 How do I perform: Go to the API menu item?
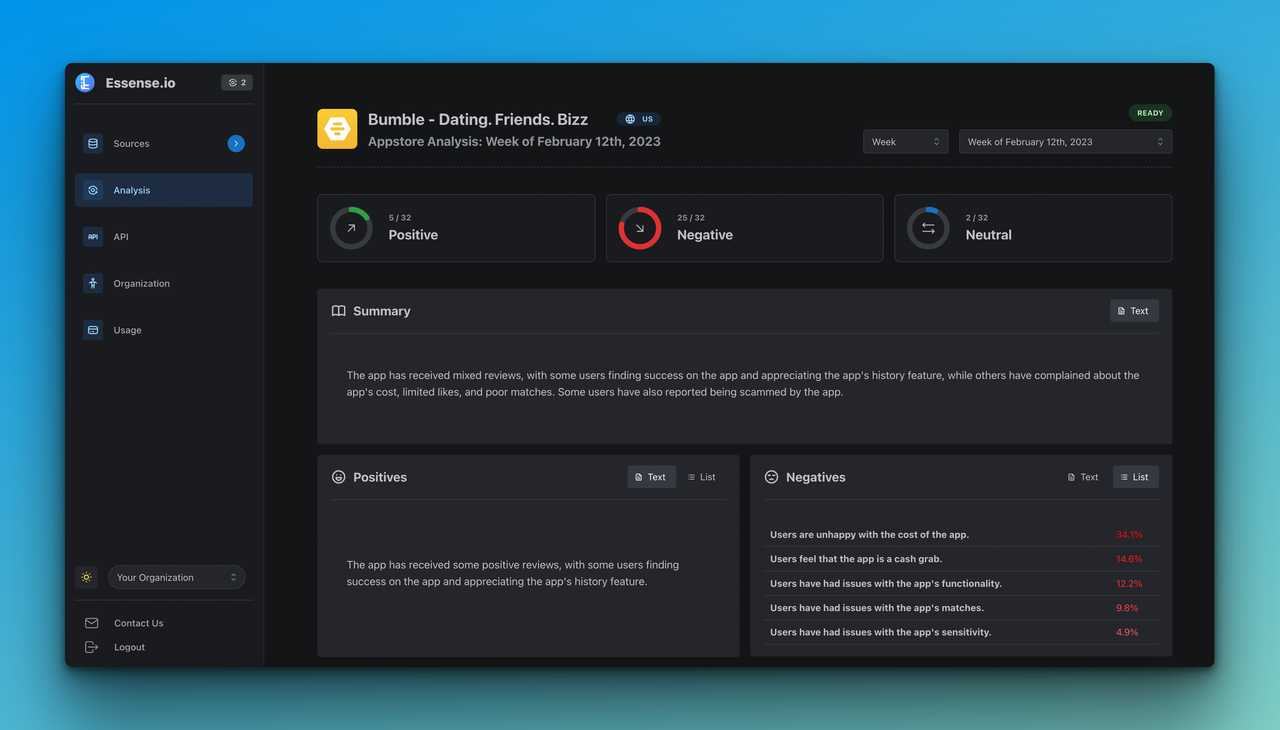tap(164, 237)
